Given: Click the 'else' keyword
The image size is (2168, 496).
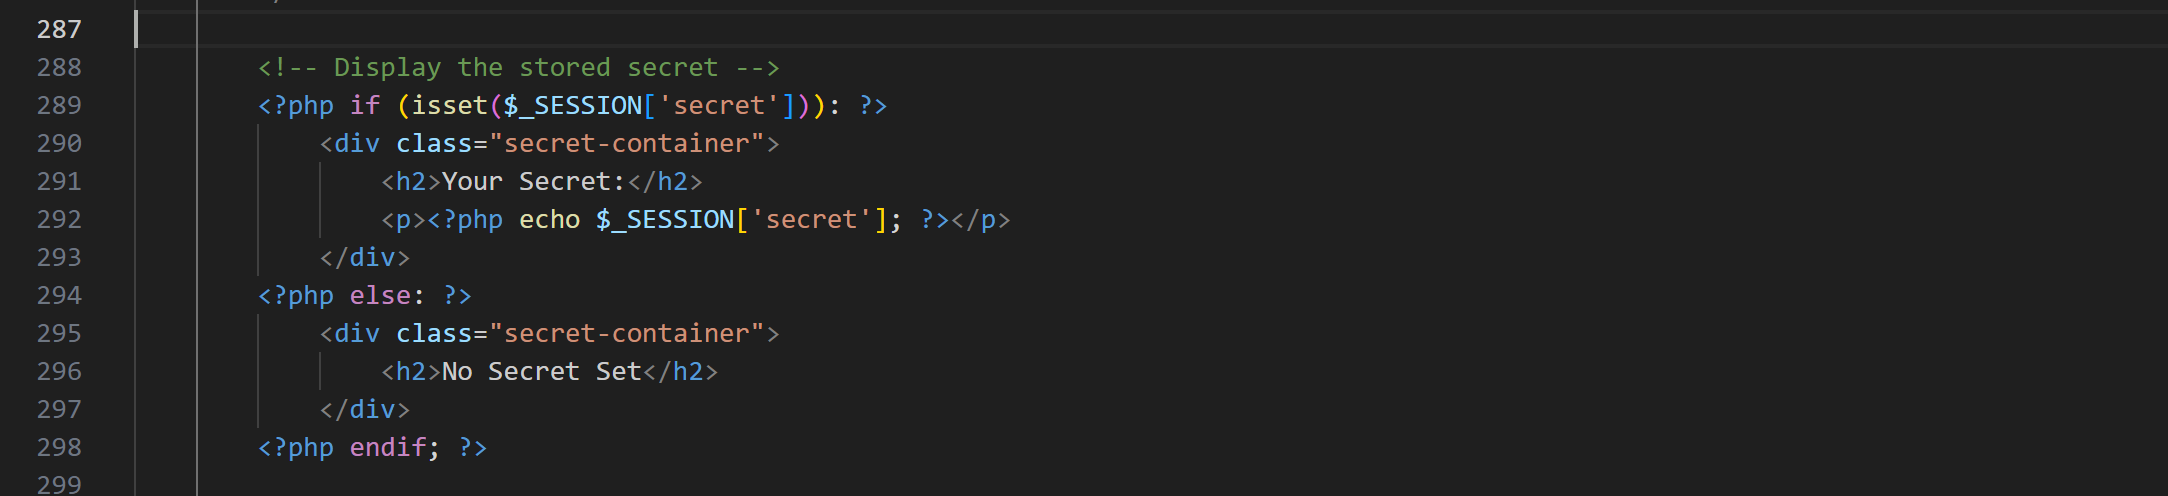Looking at the screenshot, I should point(380,295).
